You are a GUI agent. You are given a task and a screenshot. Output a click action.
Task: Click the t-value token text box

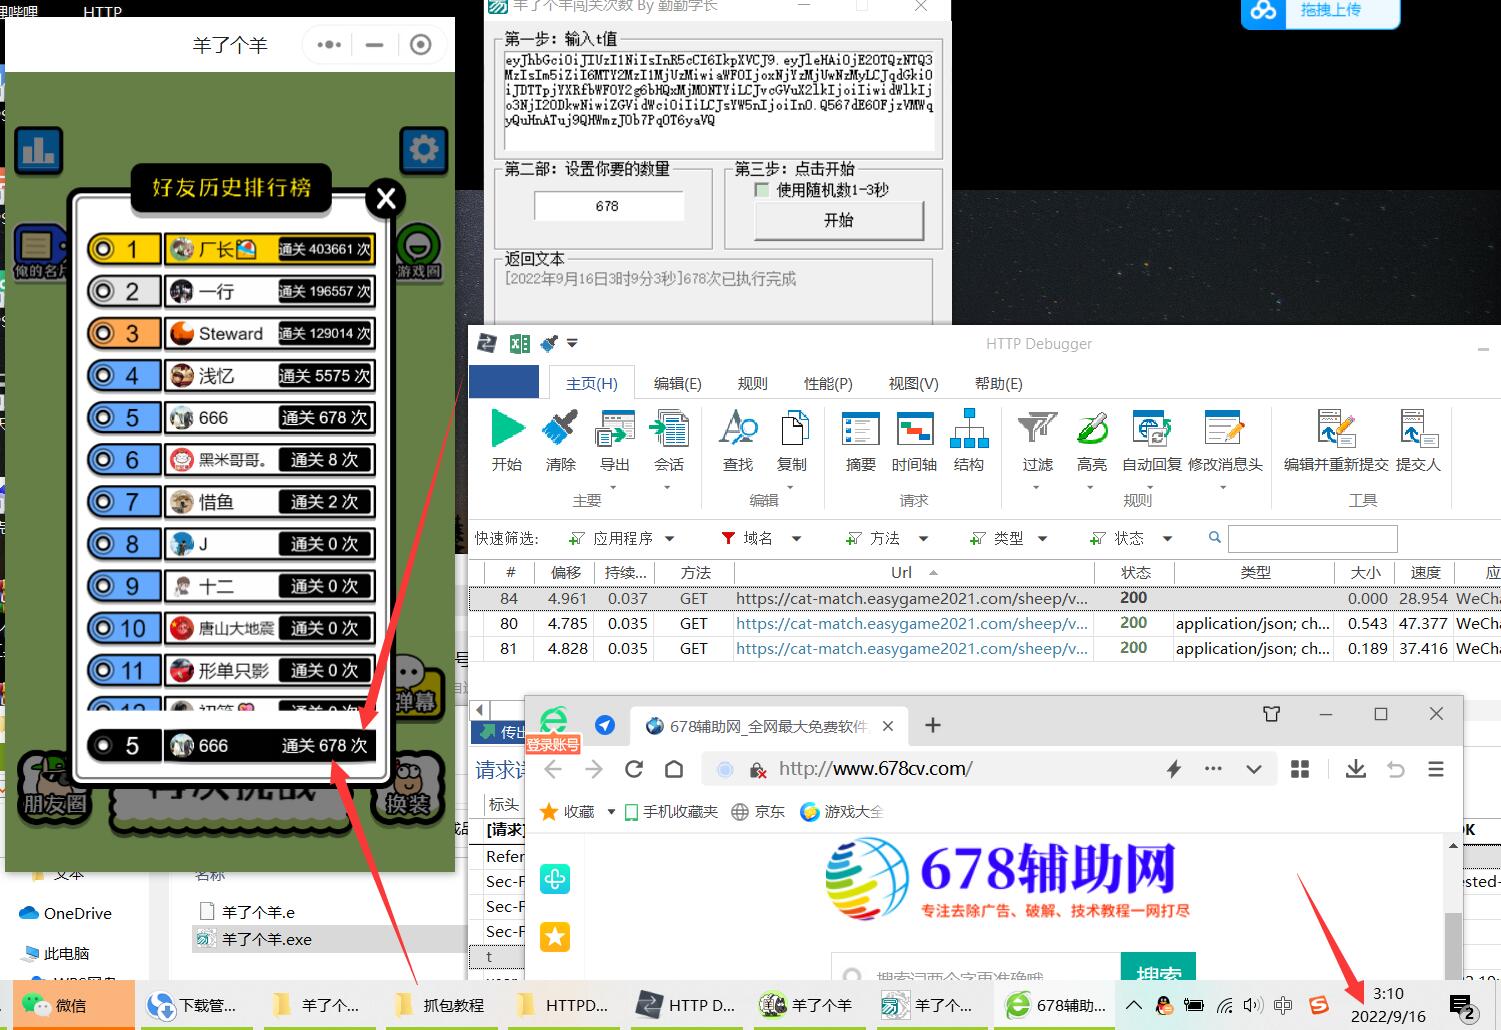tap(718, 100)
